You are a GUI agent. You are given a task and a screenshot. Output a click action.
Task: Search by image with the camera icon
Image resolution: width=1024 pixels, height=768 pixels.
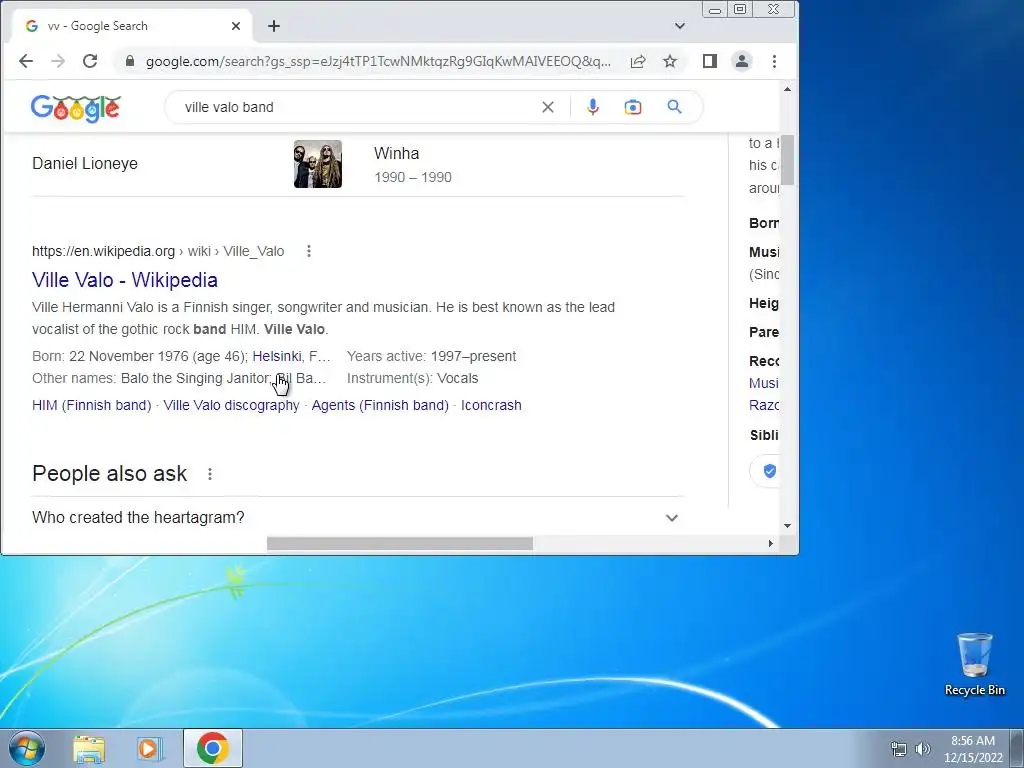pos(632,107)
